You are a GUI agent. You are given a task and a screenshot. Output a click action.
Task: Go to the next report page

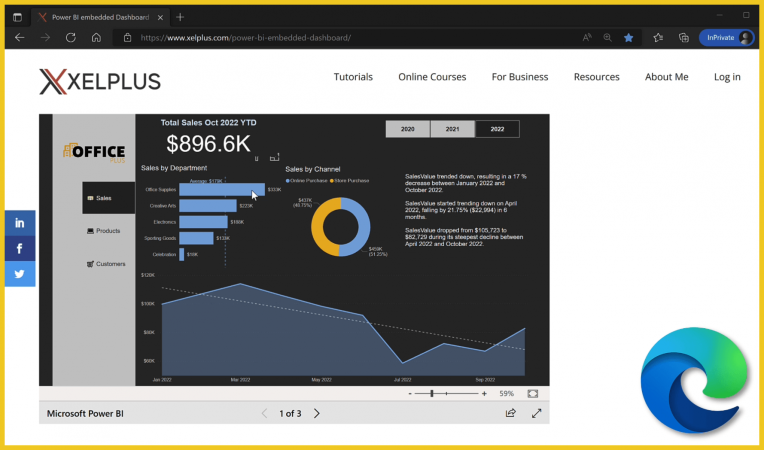click(x=317, y=413)
